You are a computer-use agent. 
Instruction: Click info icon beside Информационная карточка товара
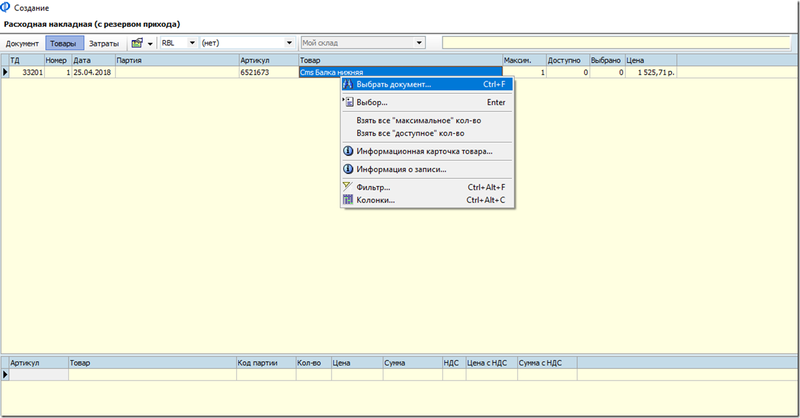coord(348,151)
